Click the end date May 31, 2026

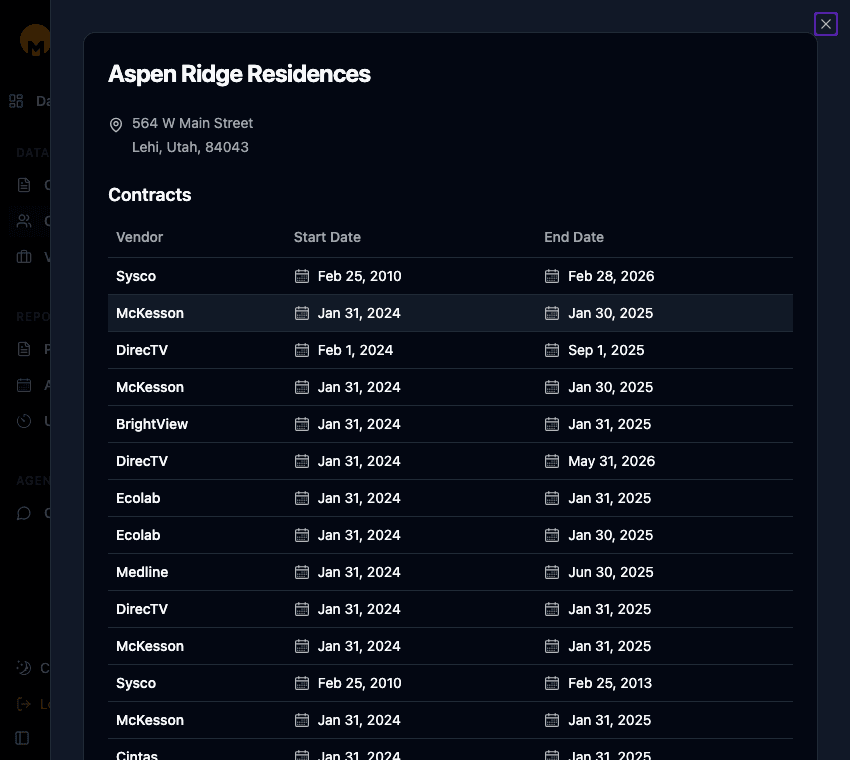coord(611,461)
